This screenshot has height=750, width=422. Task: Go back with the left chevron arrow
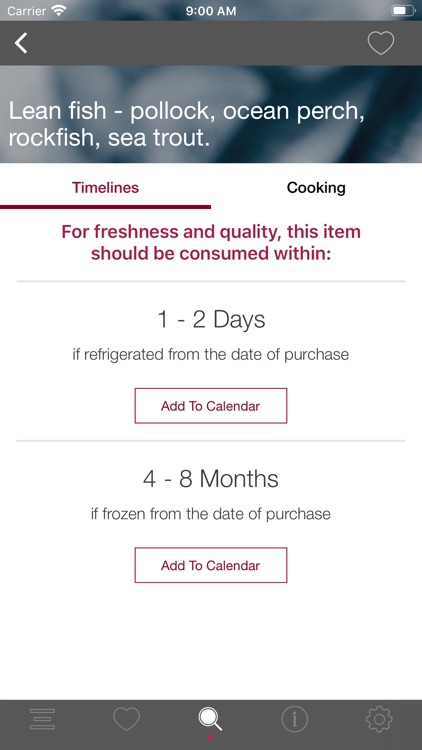click(x=21, y=43)
